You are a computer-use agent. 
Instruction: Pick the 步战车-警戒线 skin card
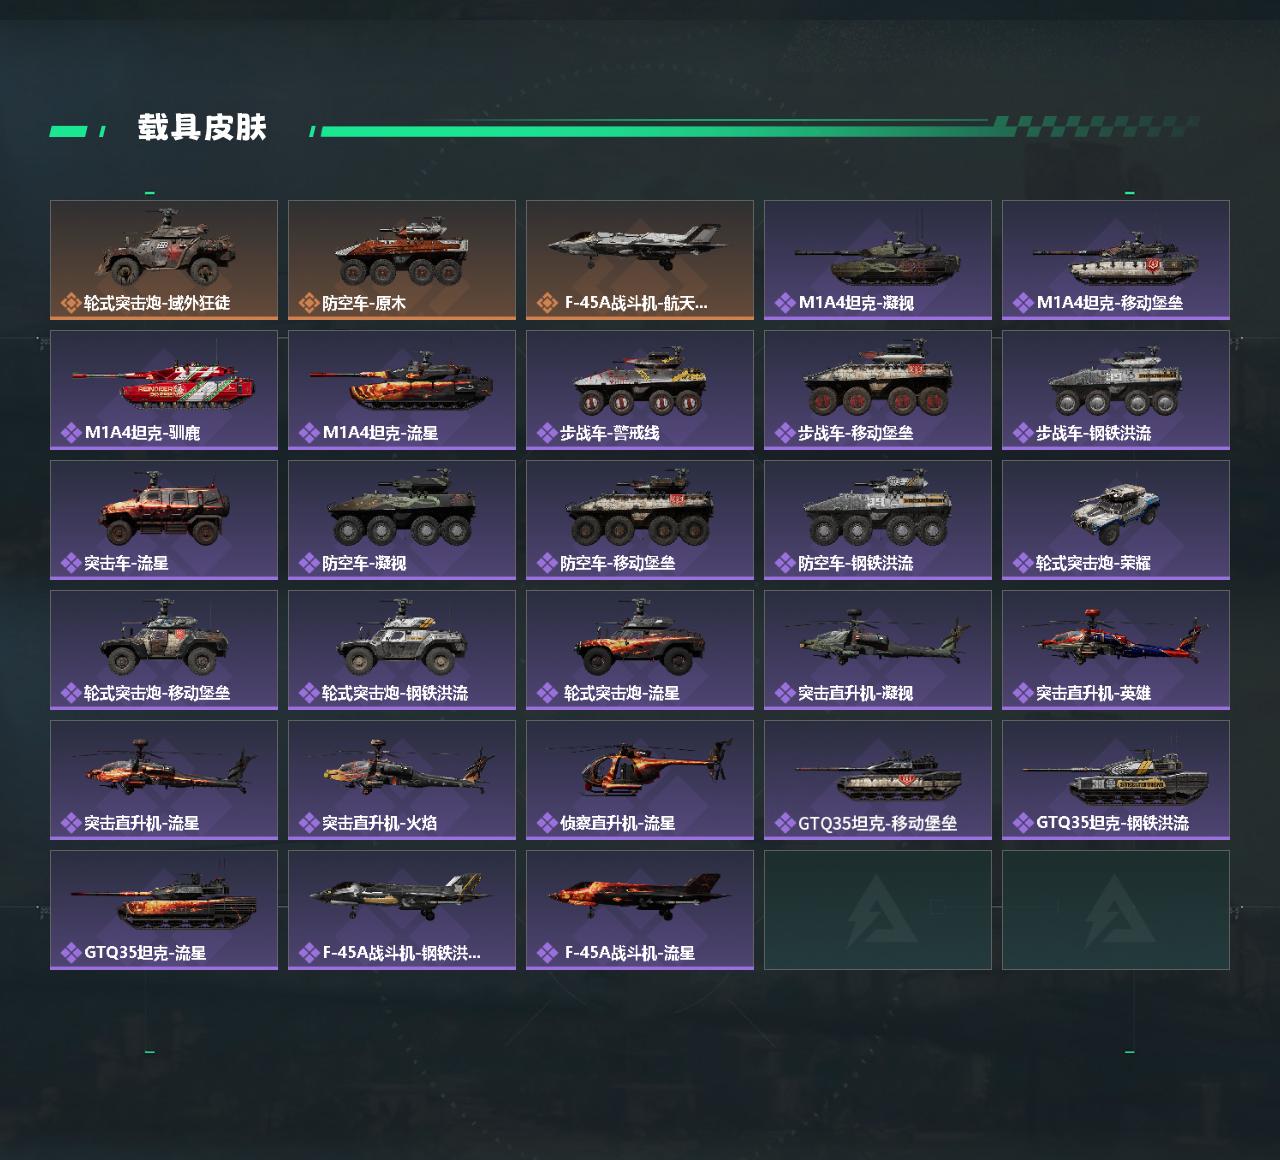tap(640, 390)
